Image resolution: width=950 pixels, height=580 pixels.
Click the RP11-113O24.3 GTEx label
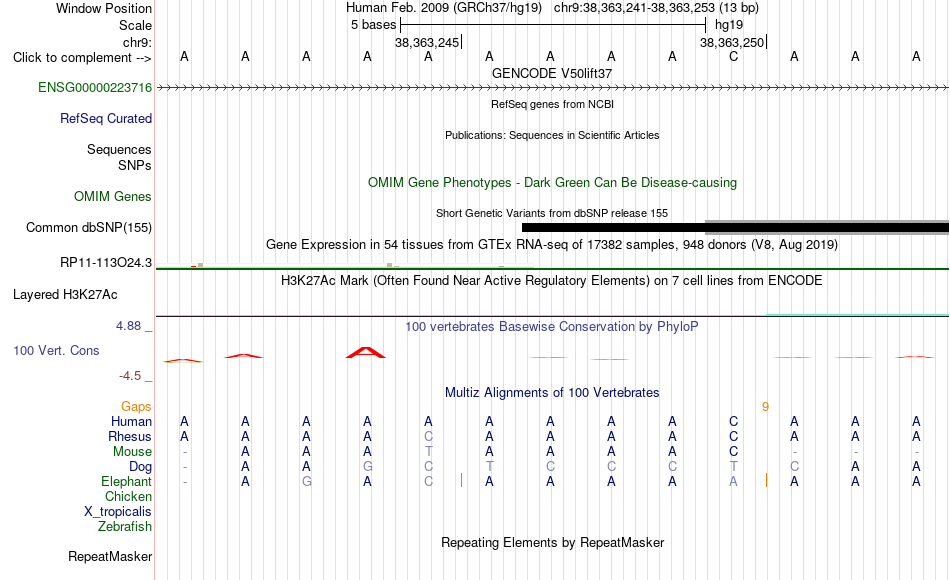click(106, 262)
